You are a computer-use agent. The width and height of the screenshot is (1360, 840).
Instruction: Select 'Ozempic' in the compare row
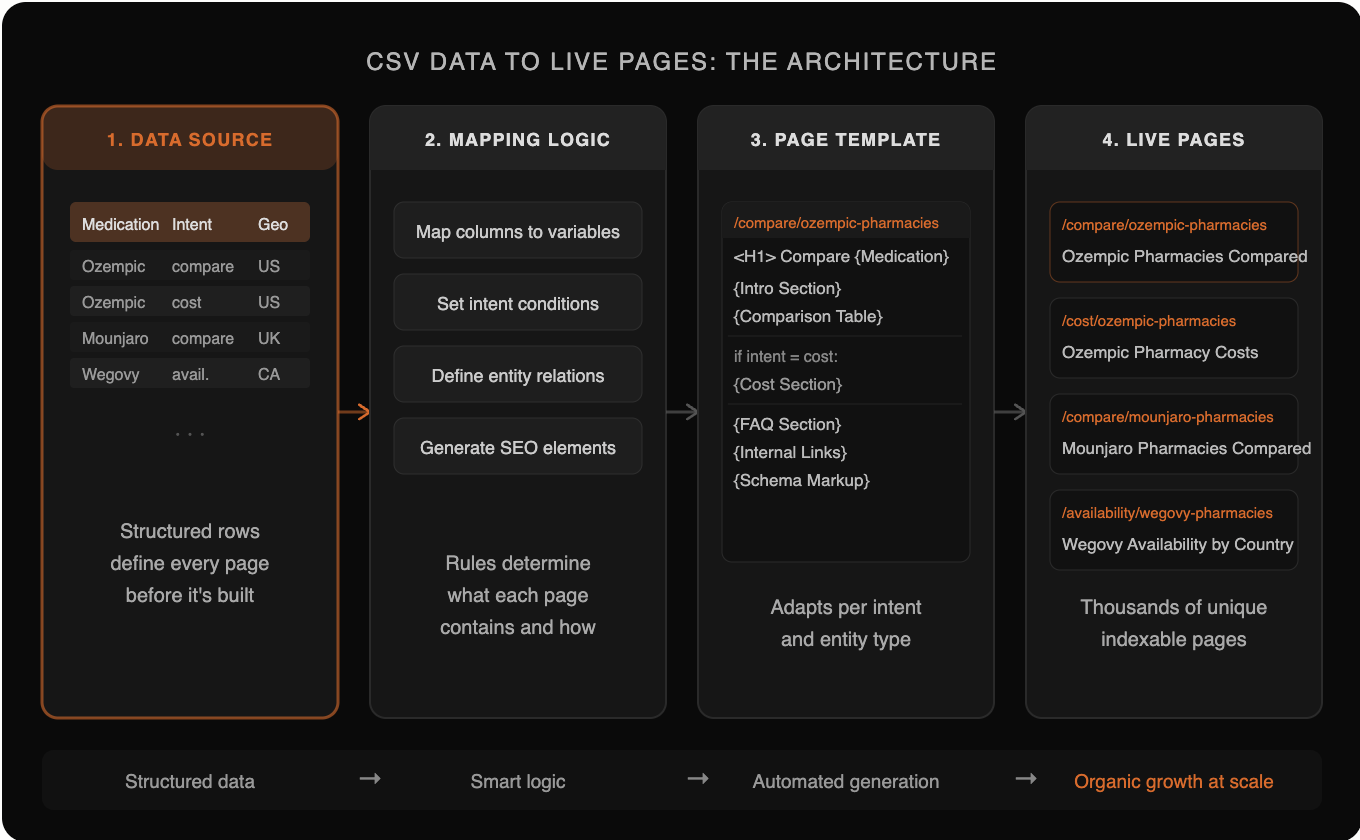[x=113, y=266]
